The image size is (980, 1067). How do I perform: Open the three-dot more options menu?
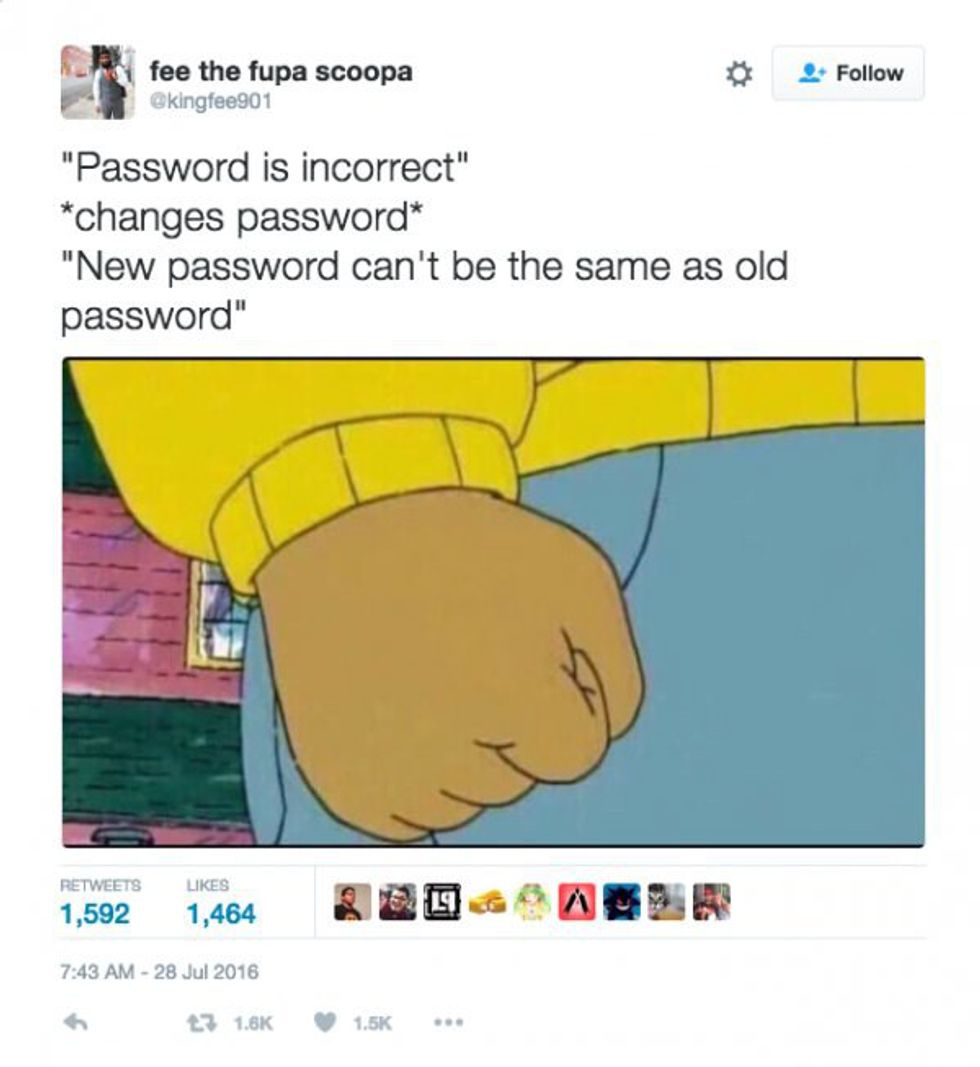coord(449,1022)
